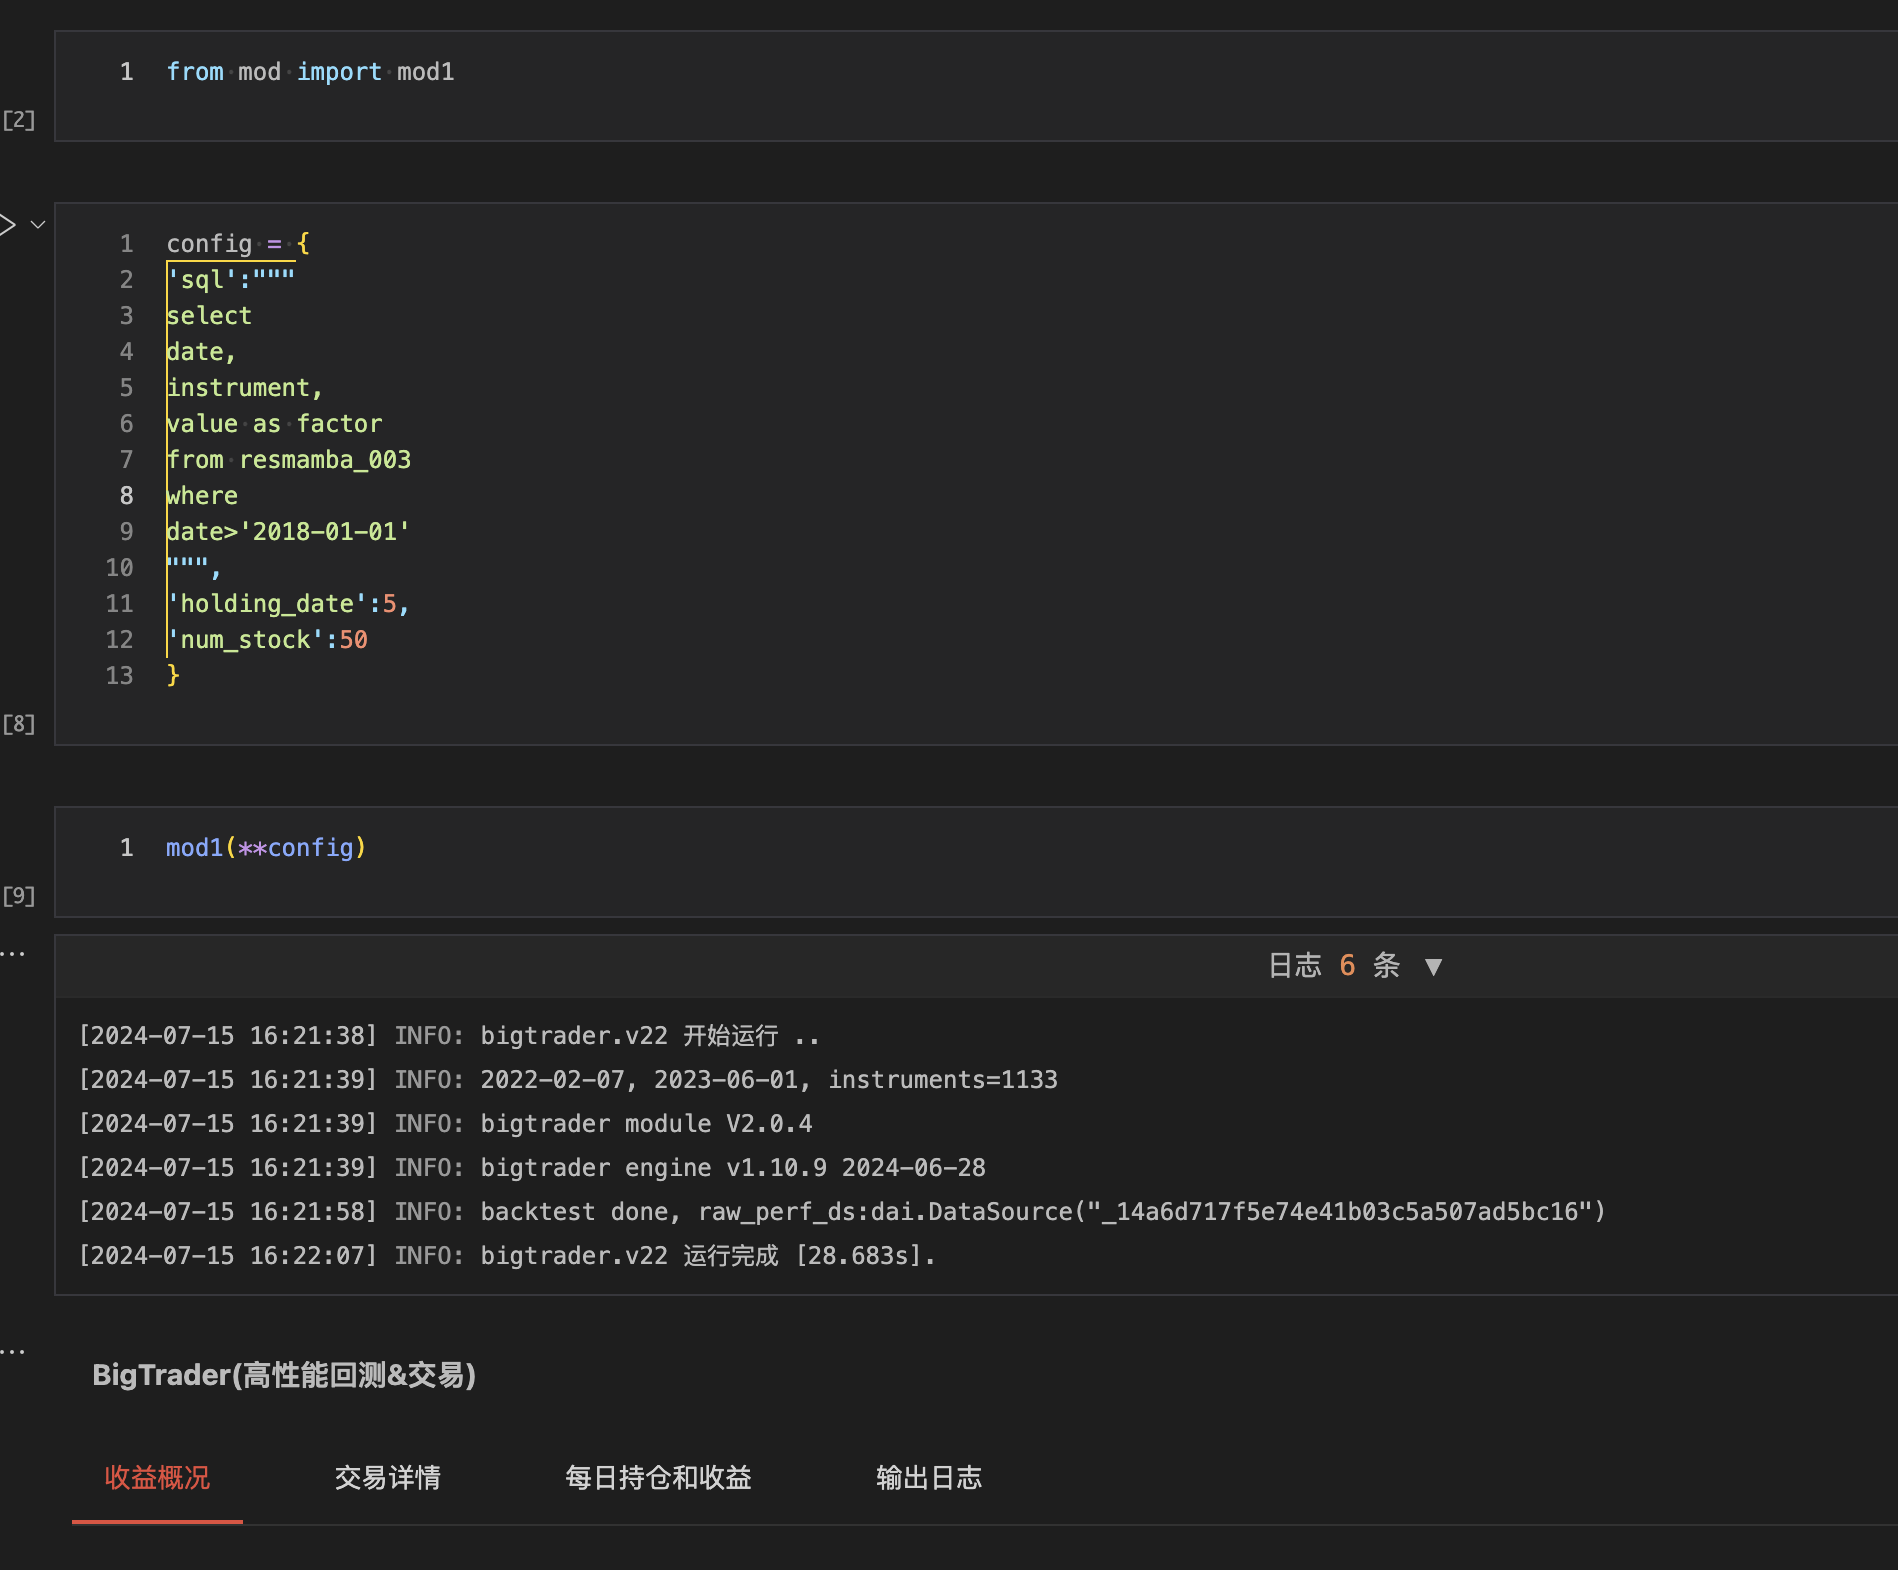Click the 'num_stock':50 line
1898x1570 pixels.
coord(267,640)
